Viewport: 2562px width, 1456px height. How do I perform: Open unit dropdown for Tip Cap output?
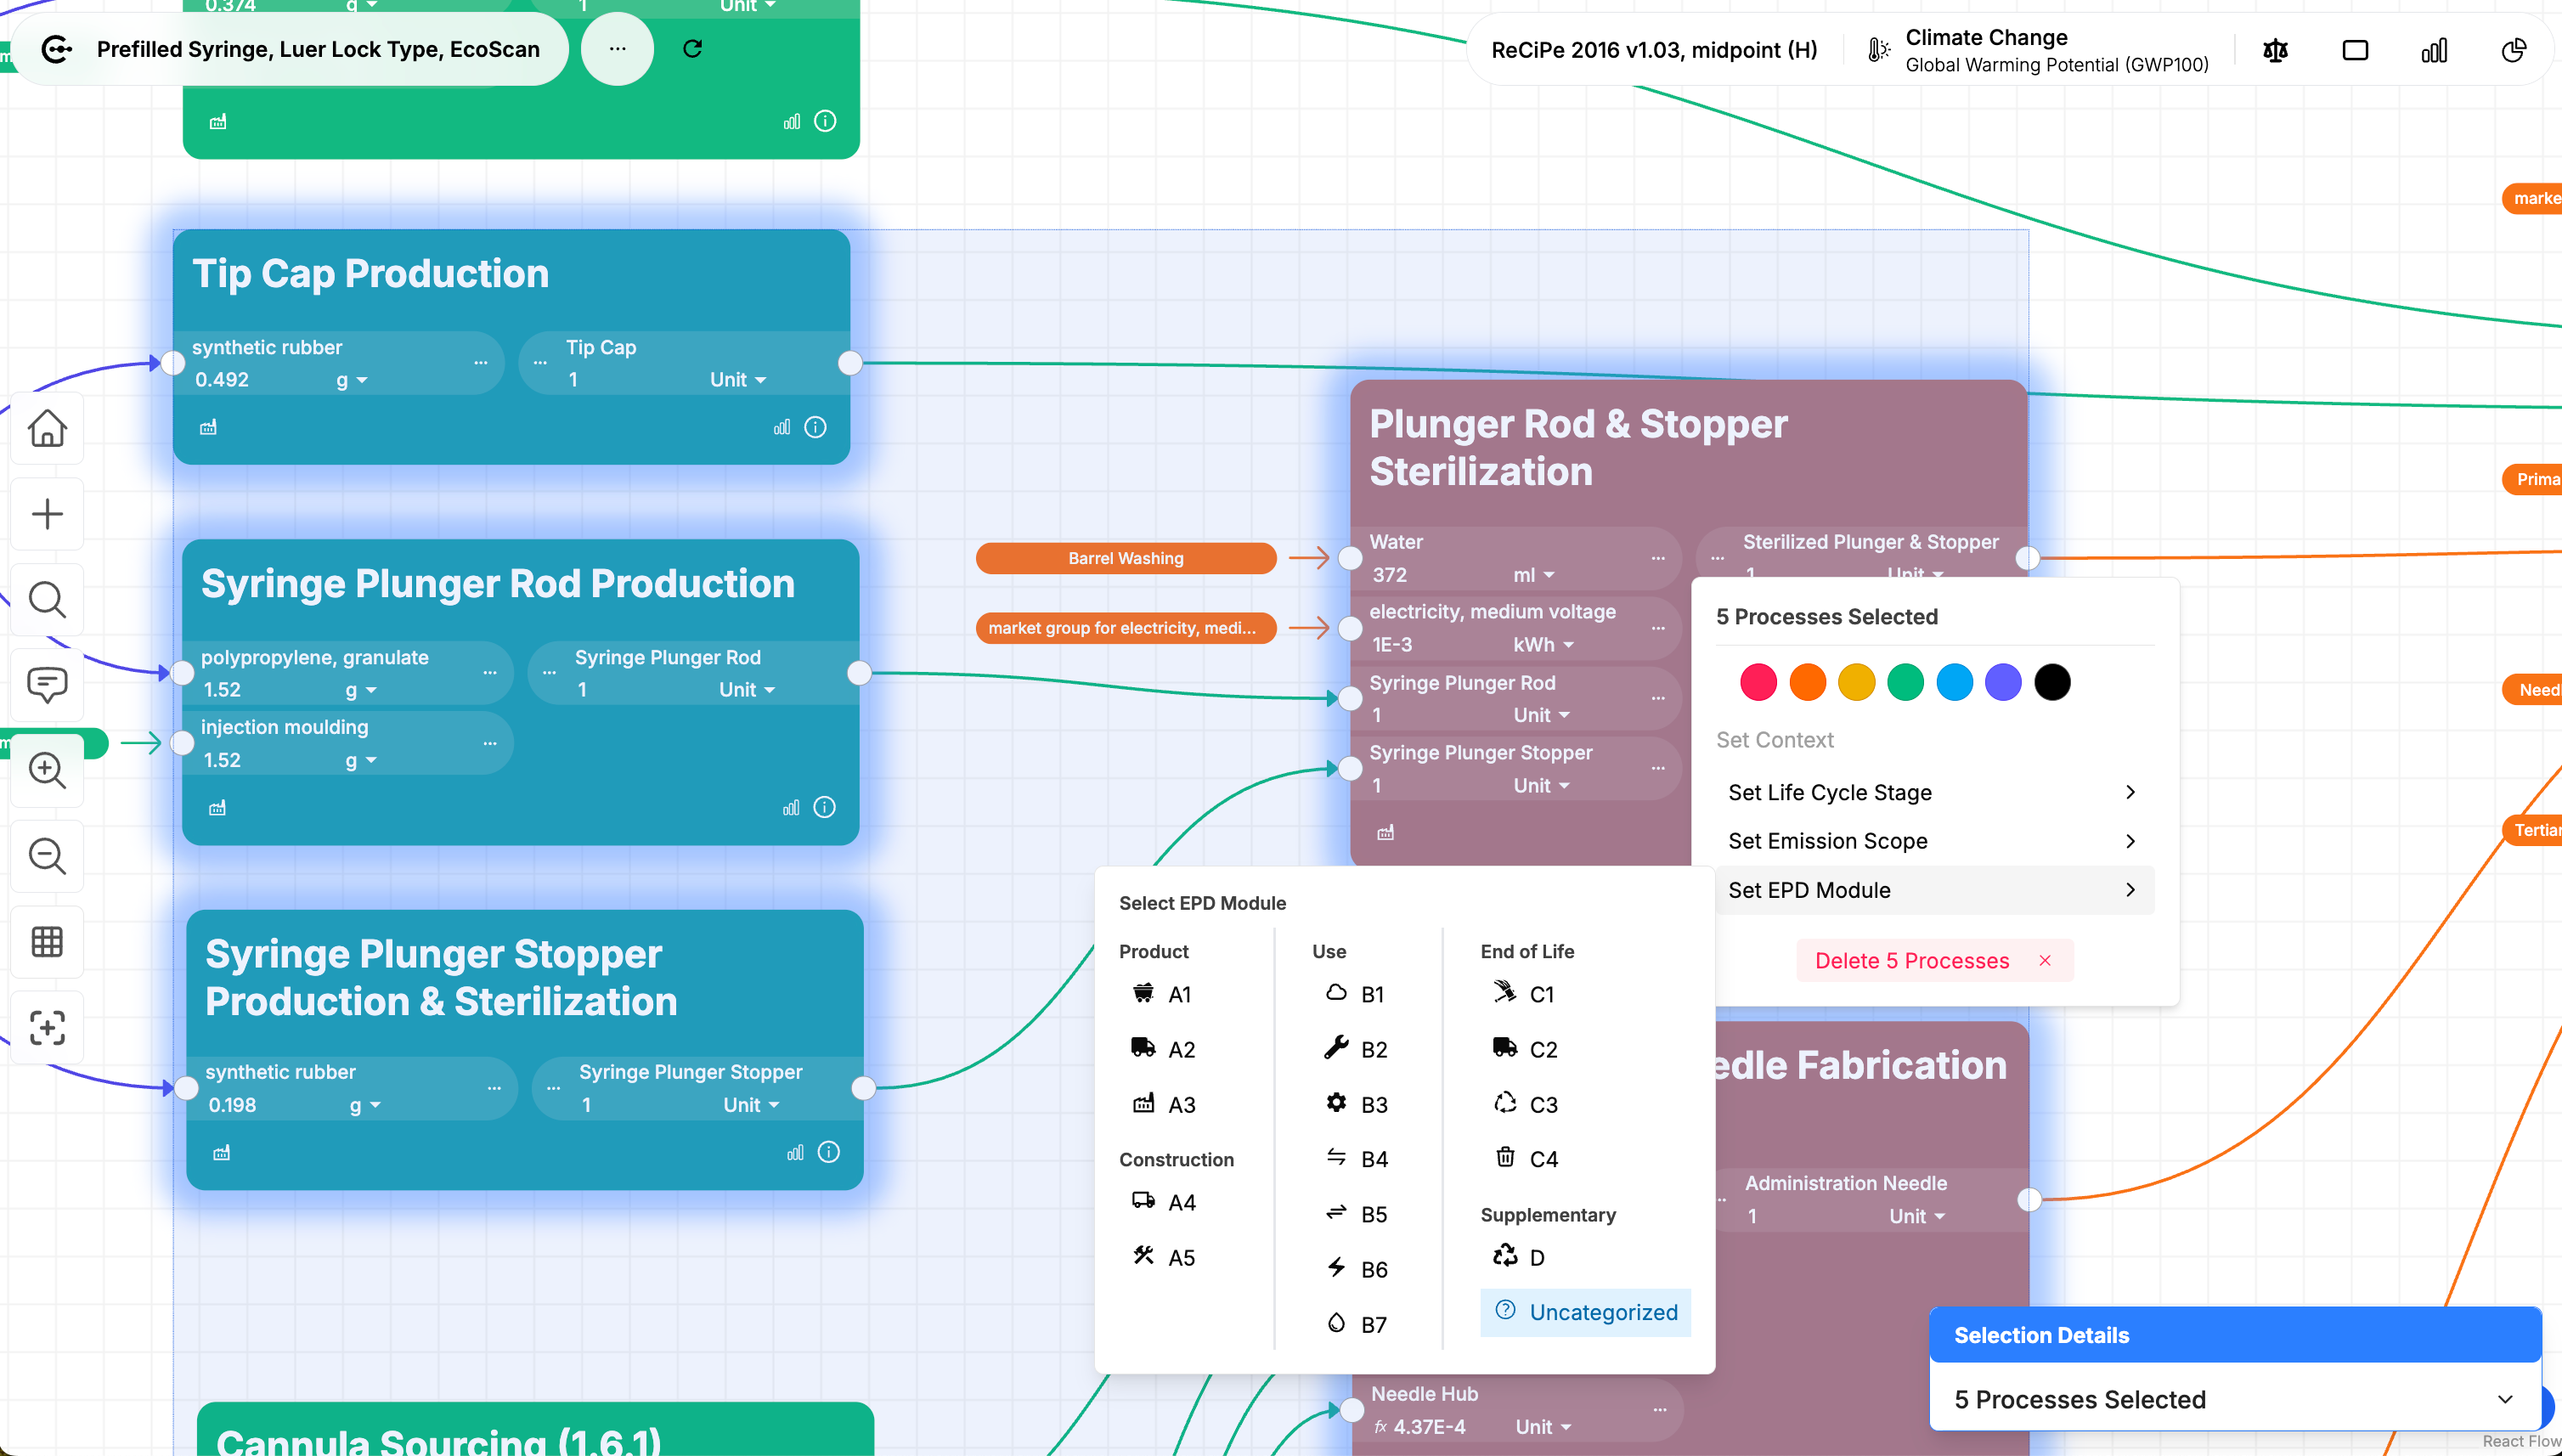(738, 380)
